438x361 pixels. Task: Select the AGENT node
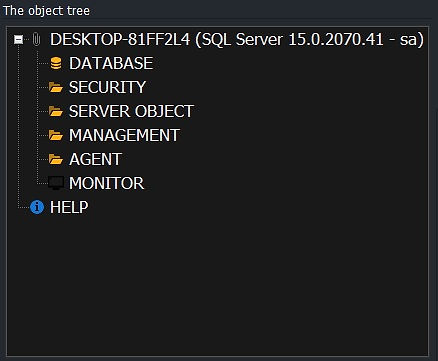click(x=95, y=159)
